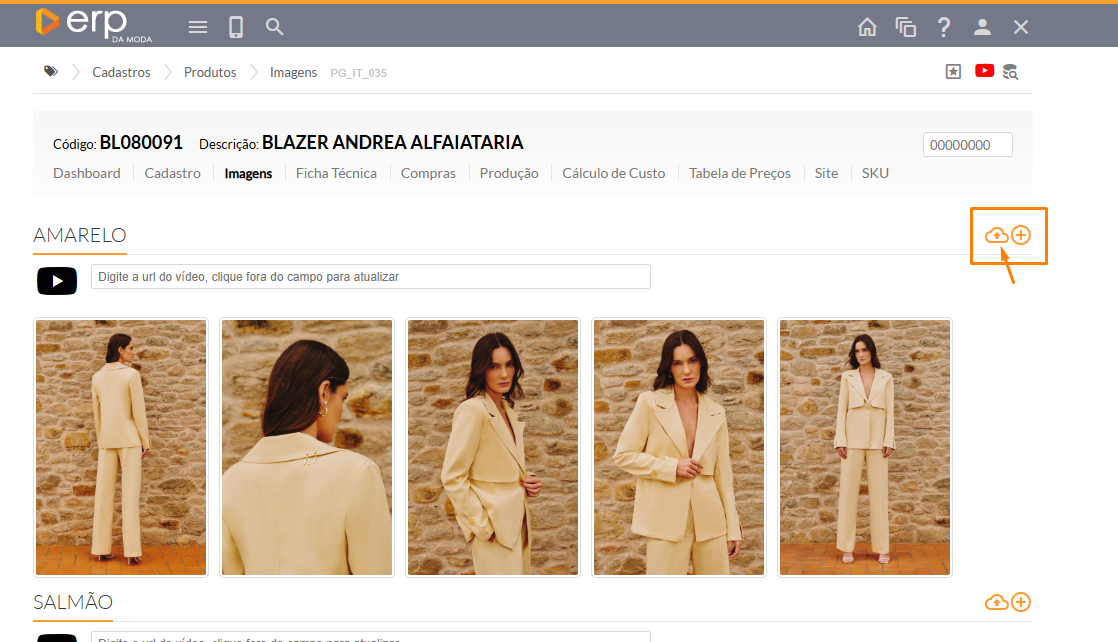Viewport: 1118px width, 642px height.
Task: Open the windows/copy icon in header
Action: click(x=906, y=27)
